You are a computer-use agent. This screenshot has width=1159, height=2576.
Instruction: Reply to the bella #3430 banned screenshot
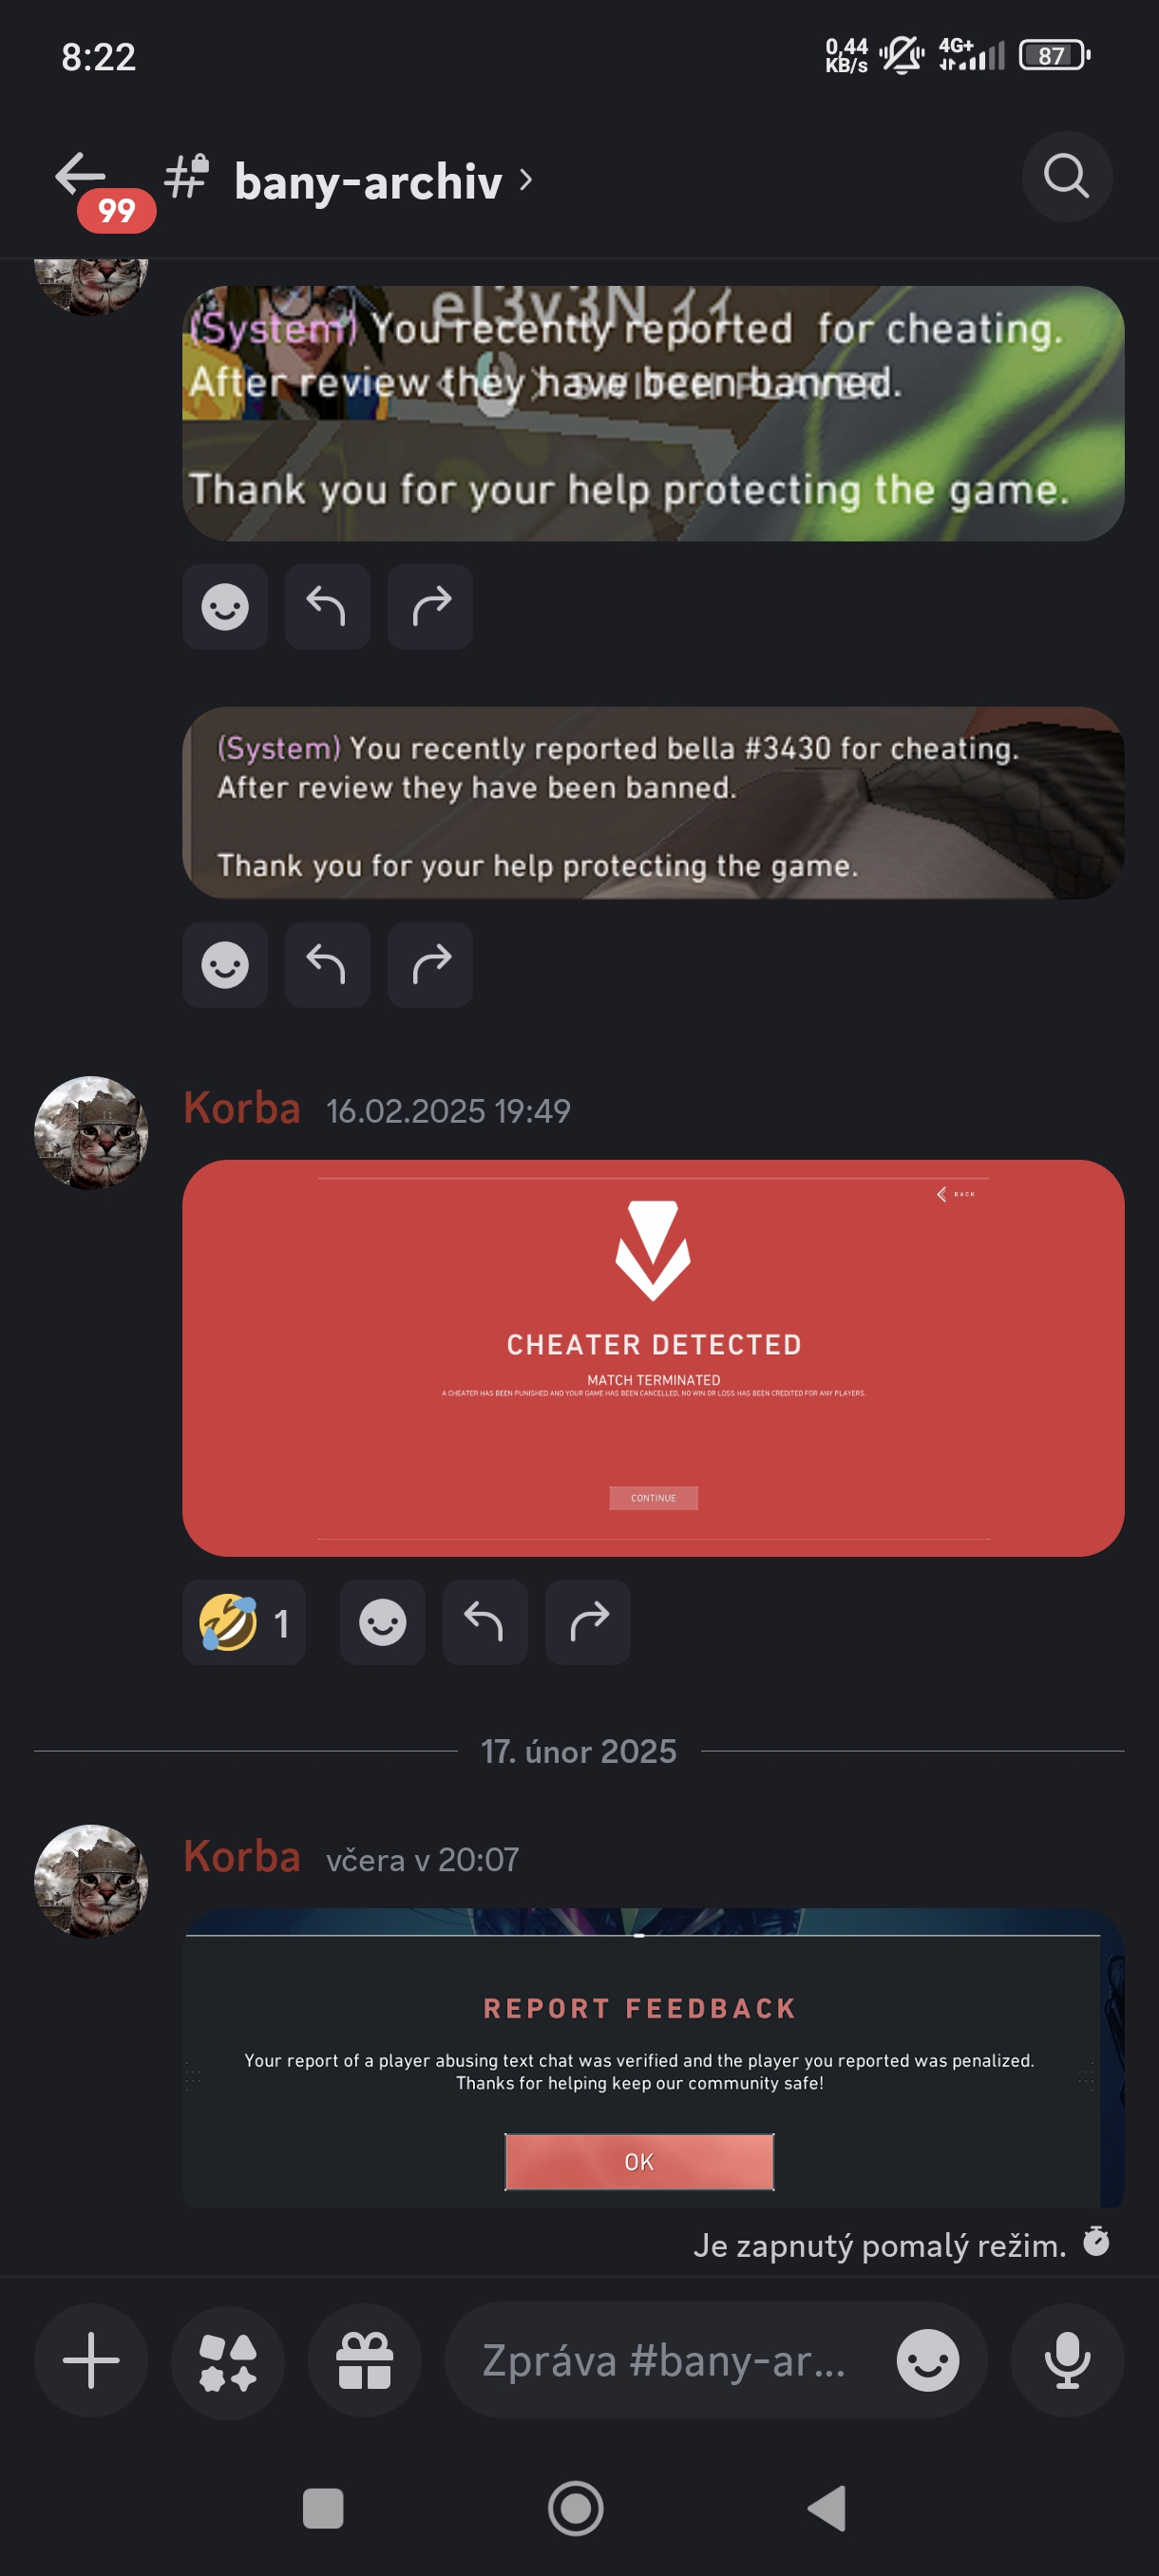point(327,964)
